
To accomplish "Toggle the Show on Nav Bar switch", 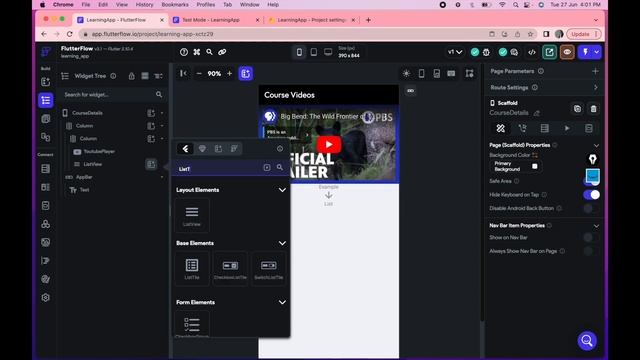I will 591,237.
